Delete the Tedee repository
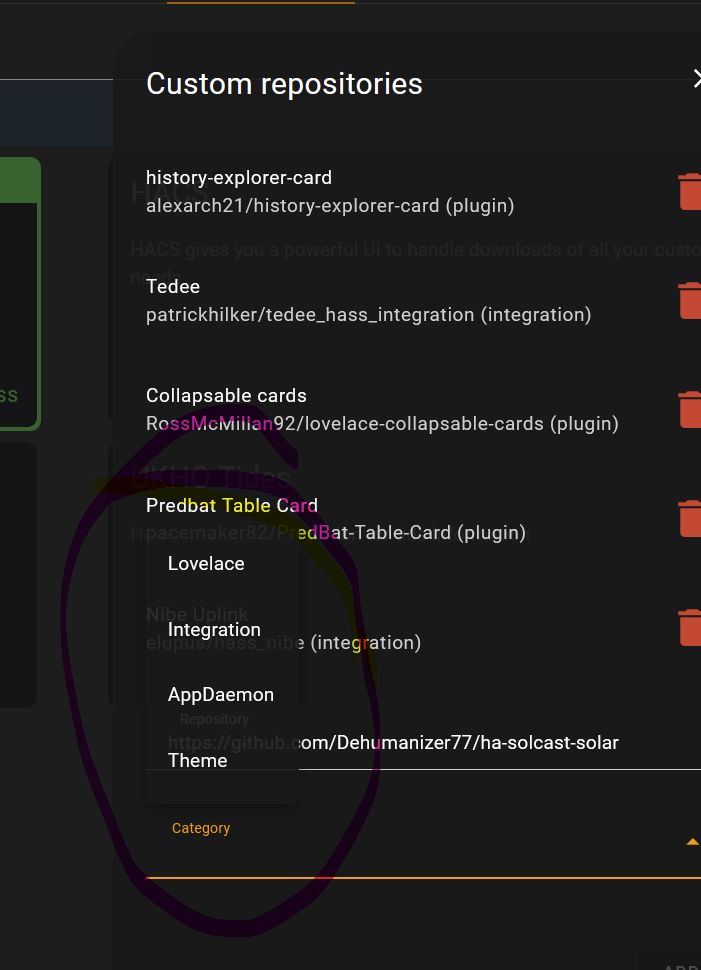This screenshot has height=970, width=701. click(x=690, y=301)
